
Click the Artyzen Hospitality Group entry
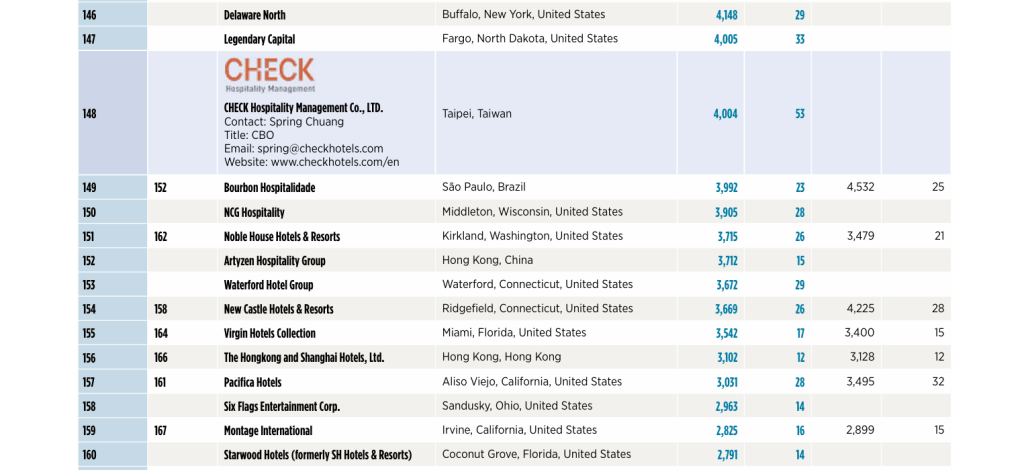pos(274,261)
